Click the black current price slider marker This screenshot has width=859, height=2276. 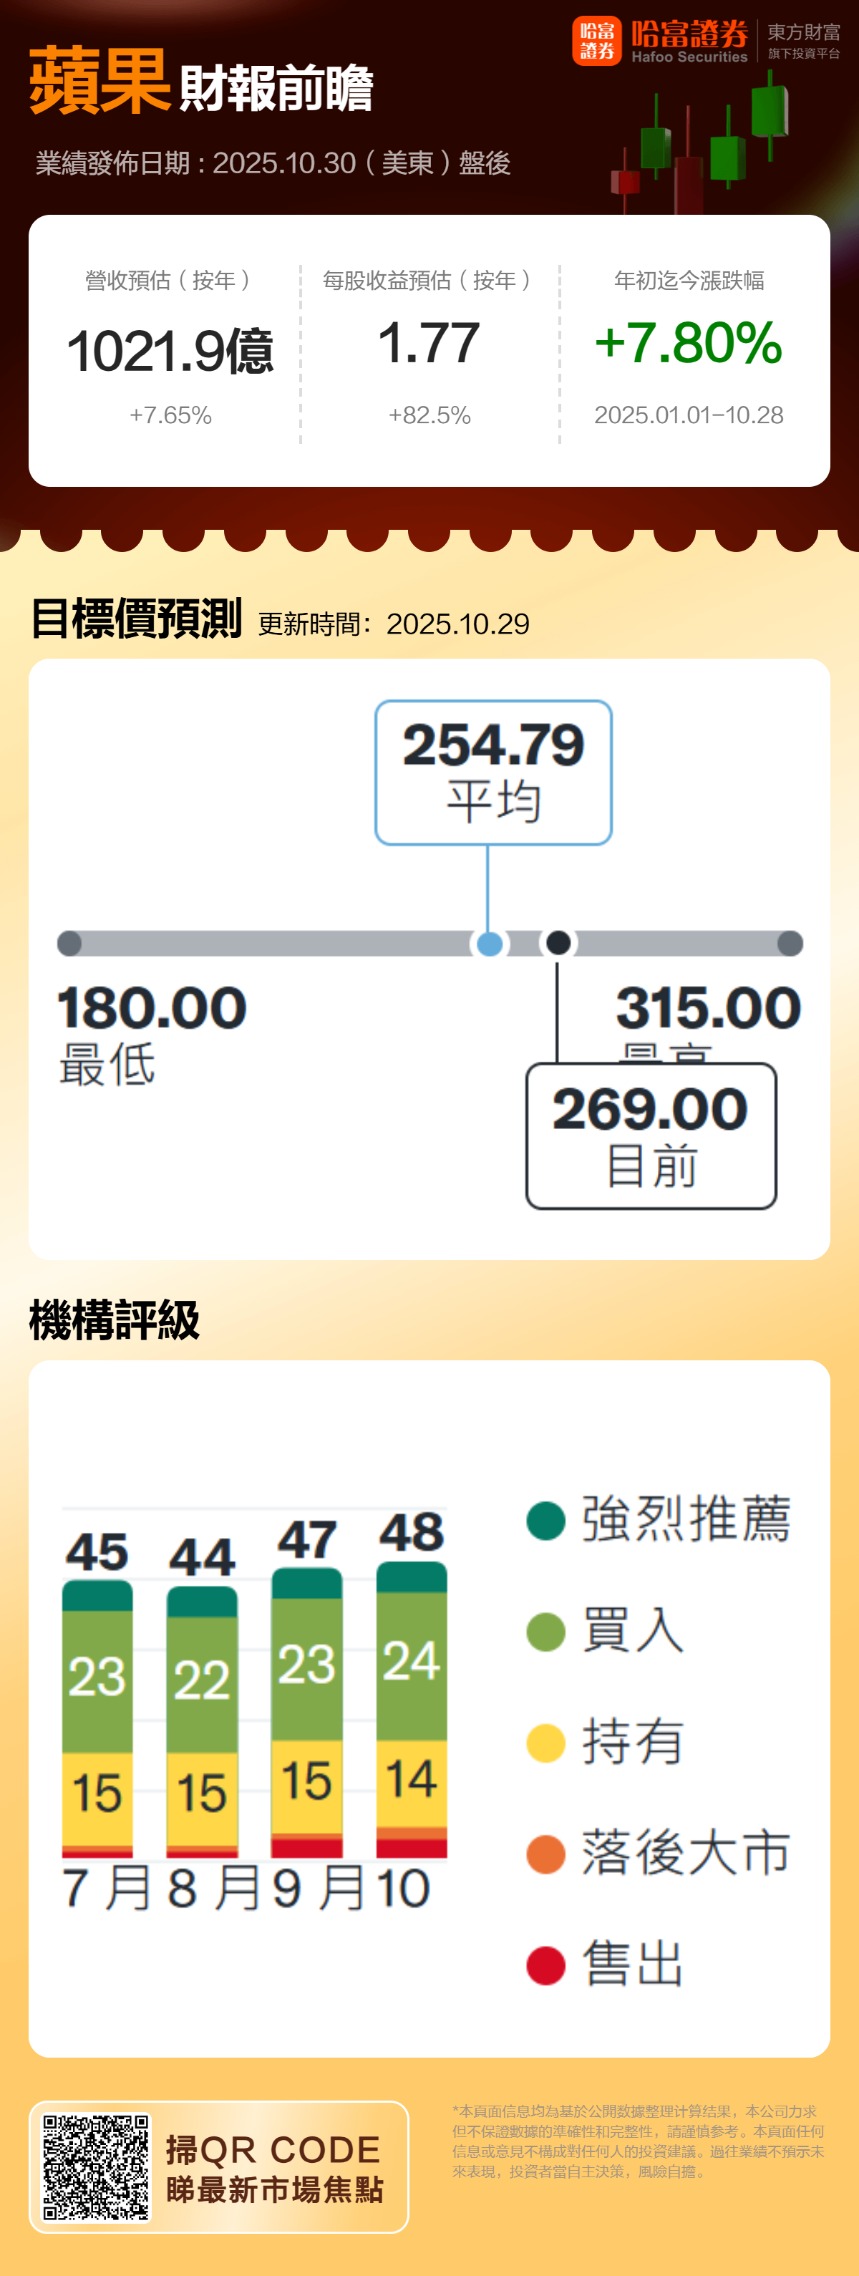(x=558, y=942)
